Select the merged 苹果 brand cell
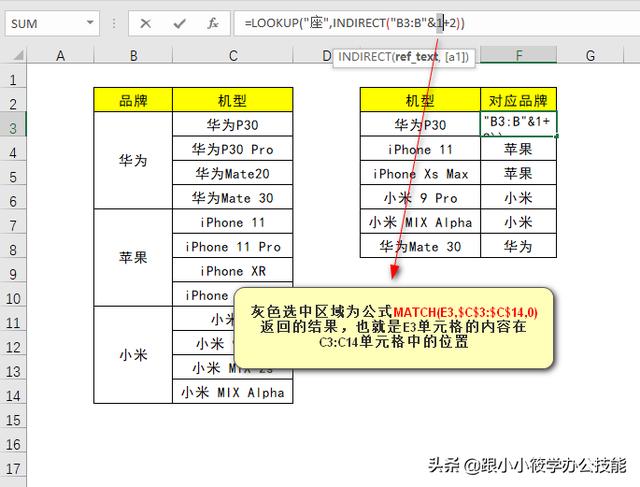Viewport: 640px width, 487px height. (x=133, y=258)
